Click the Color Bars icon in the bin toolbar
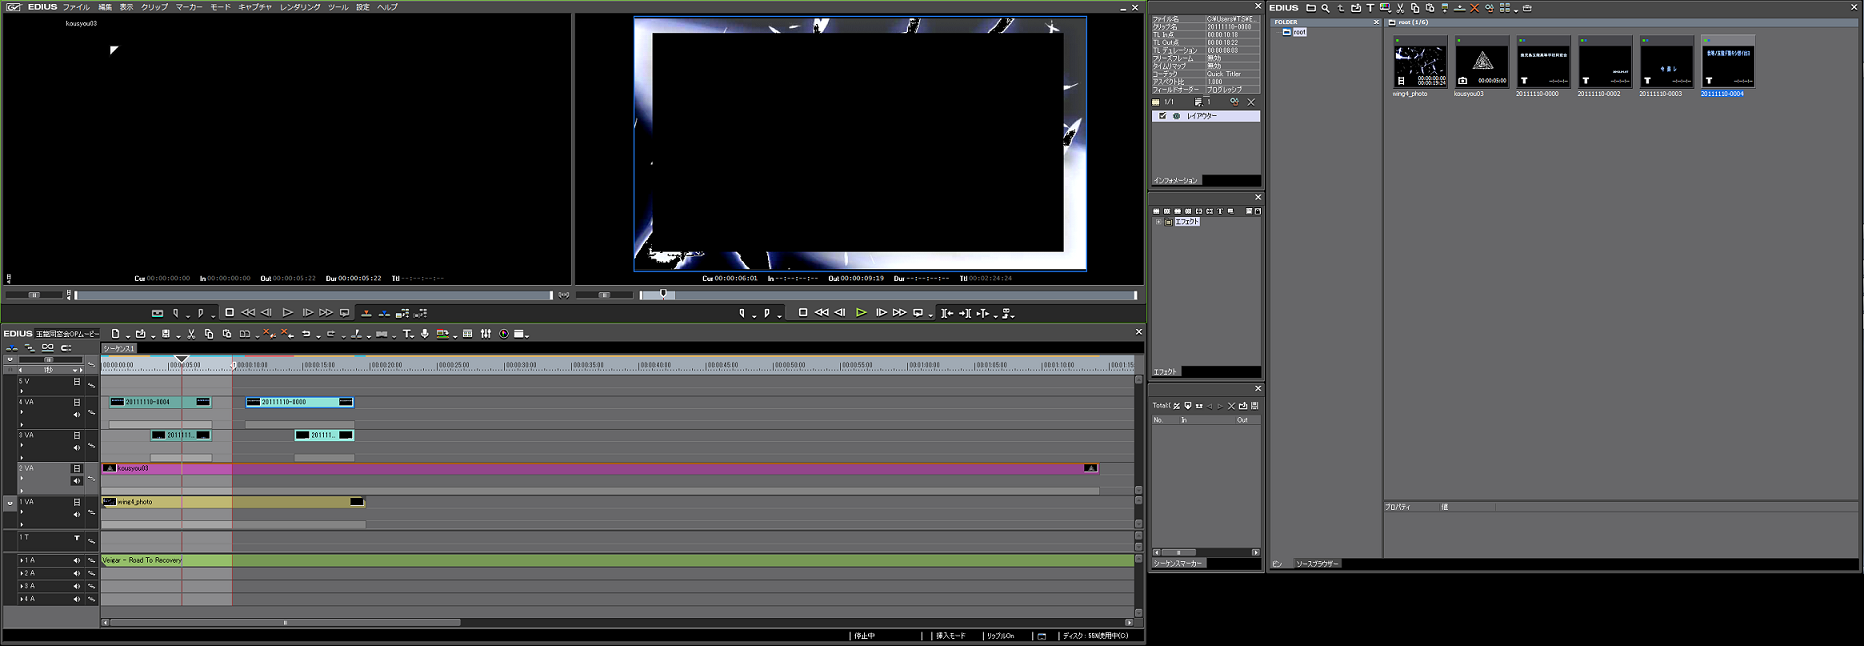Screen dimensions: 1864x646 1385,8
